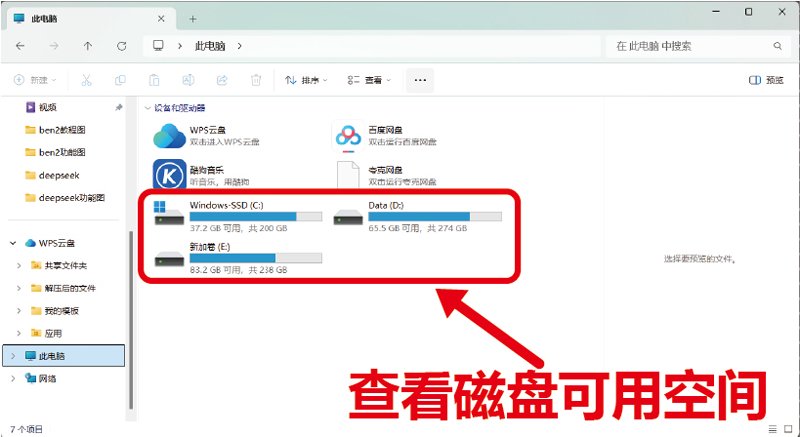Add a new tab with plus button
This screenshot has height=437, width=800.
click(193, 18)
